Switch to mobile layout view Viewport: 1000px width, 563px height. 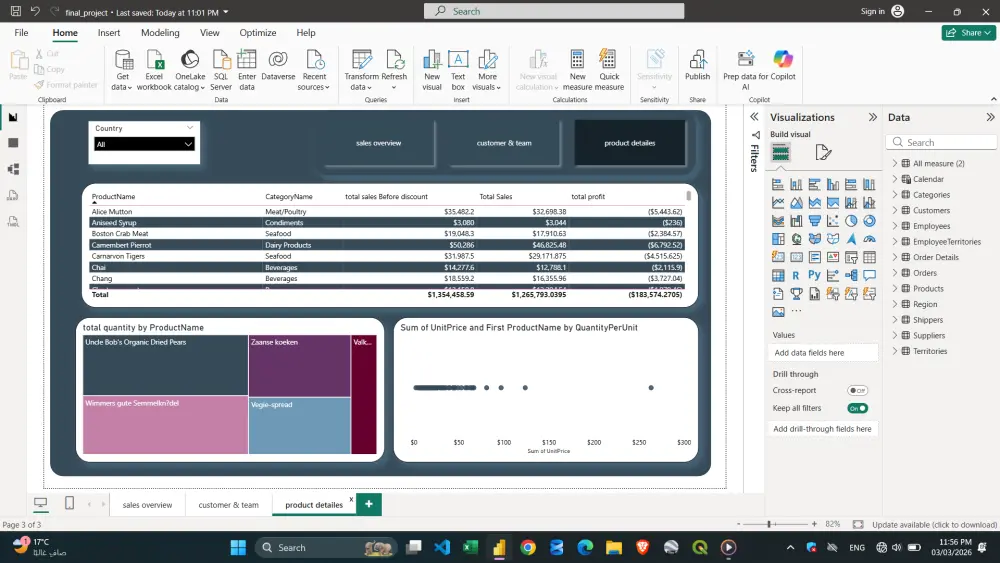pos(70,504)
